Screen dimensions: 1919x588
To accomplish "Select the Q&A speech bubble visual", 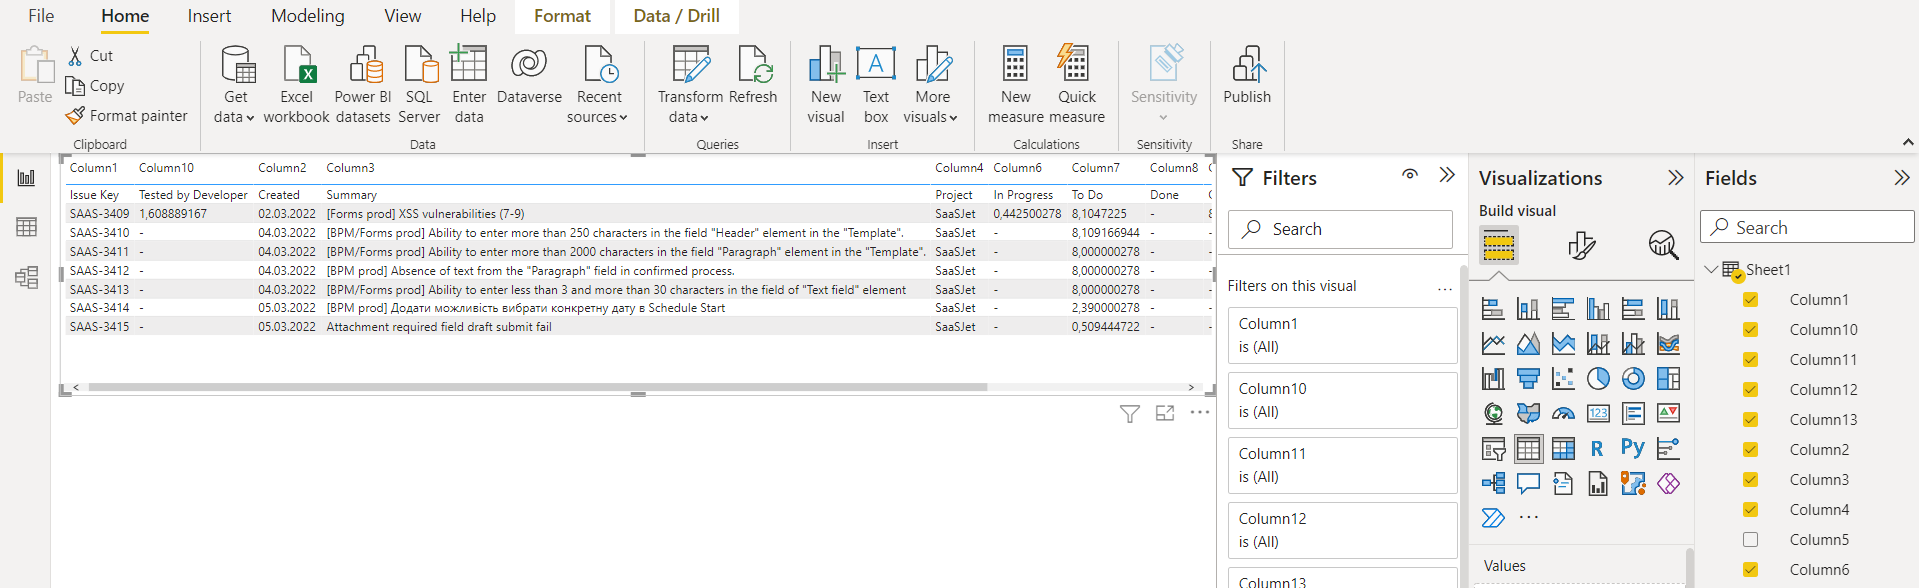I will click(x=1528, y=484).
